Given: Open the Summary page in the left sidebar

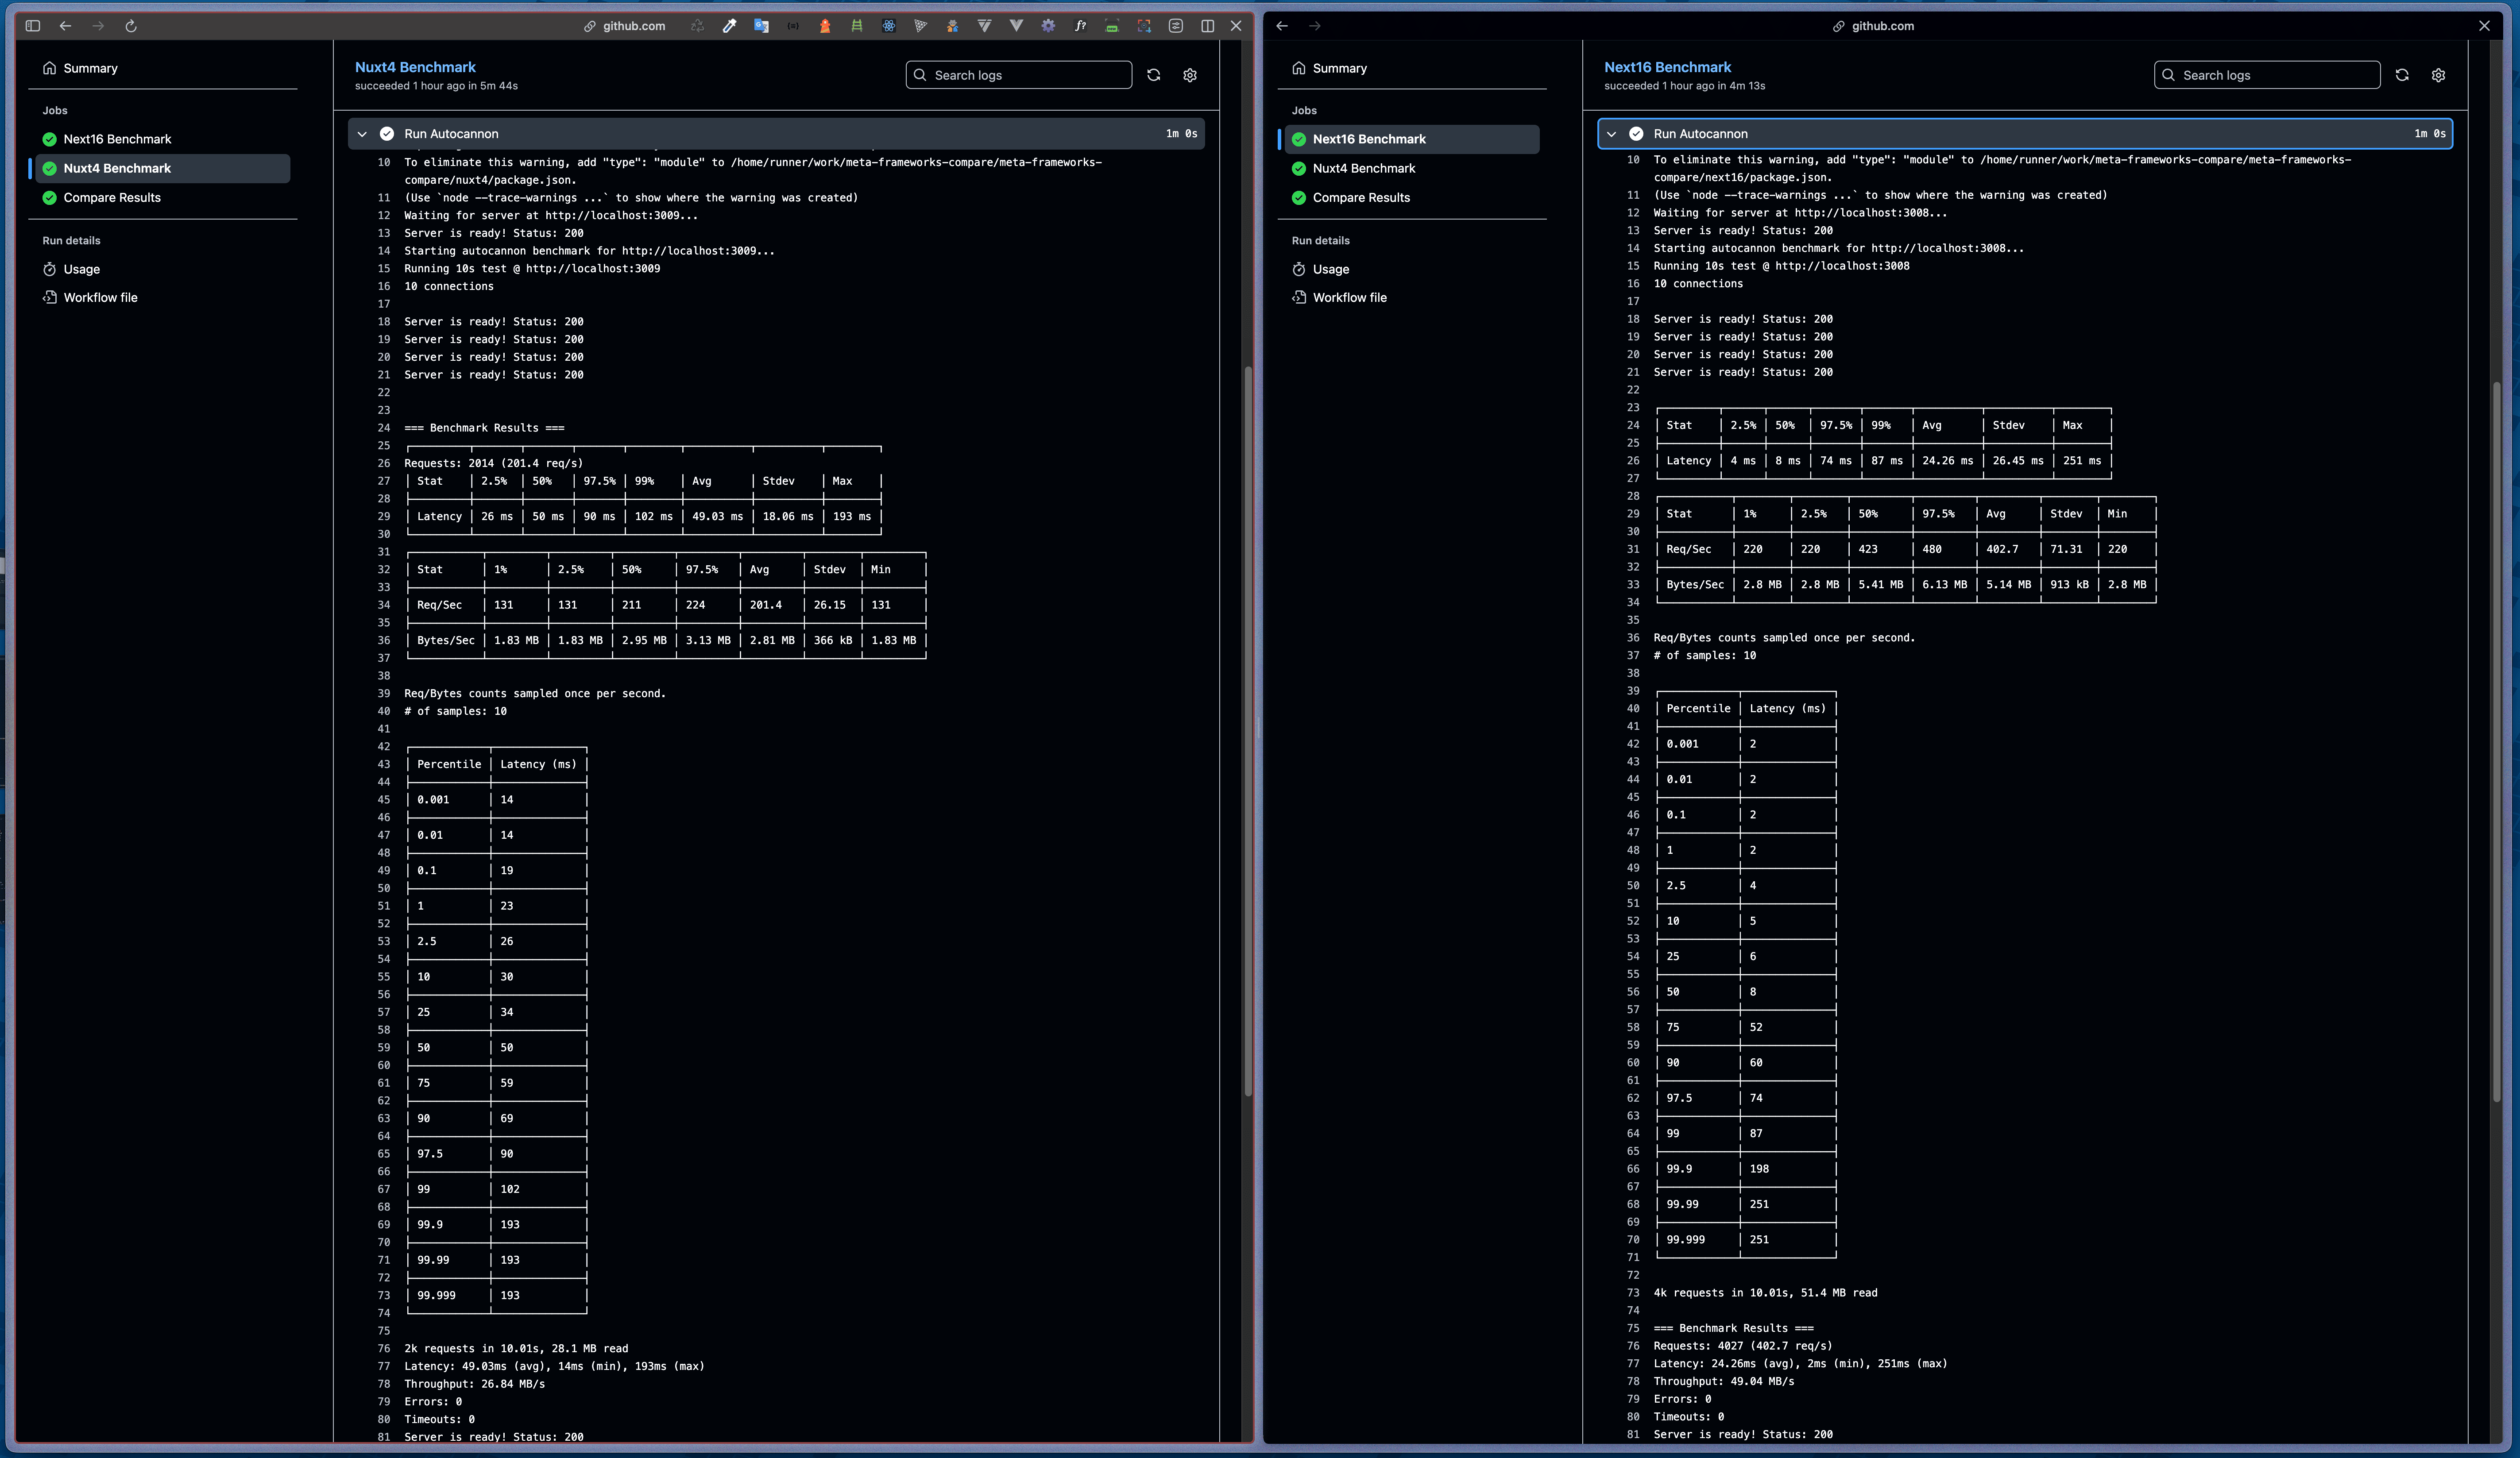Looking at the screenshot, I should pyautogui.click(x=90, y=68).
